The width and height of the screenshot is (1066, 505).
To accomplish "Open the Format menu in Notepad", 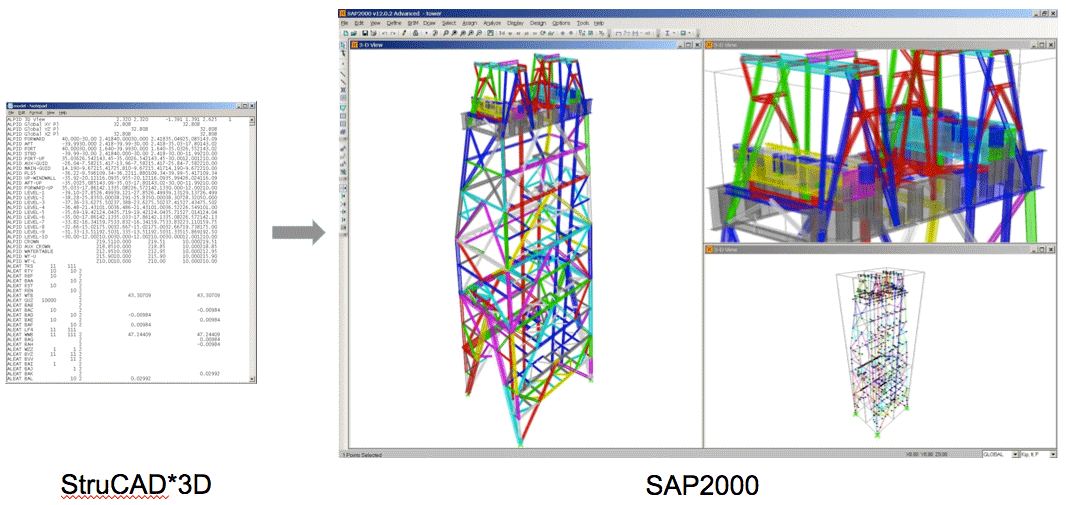I will 35,113.
